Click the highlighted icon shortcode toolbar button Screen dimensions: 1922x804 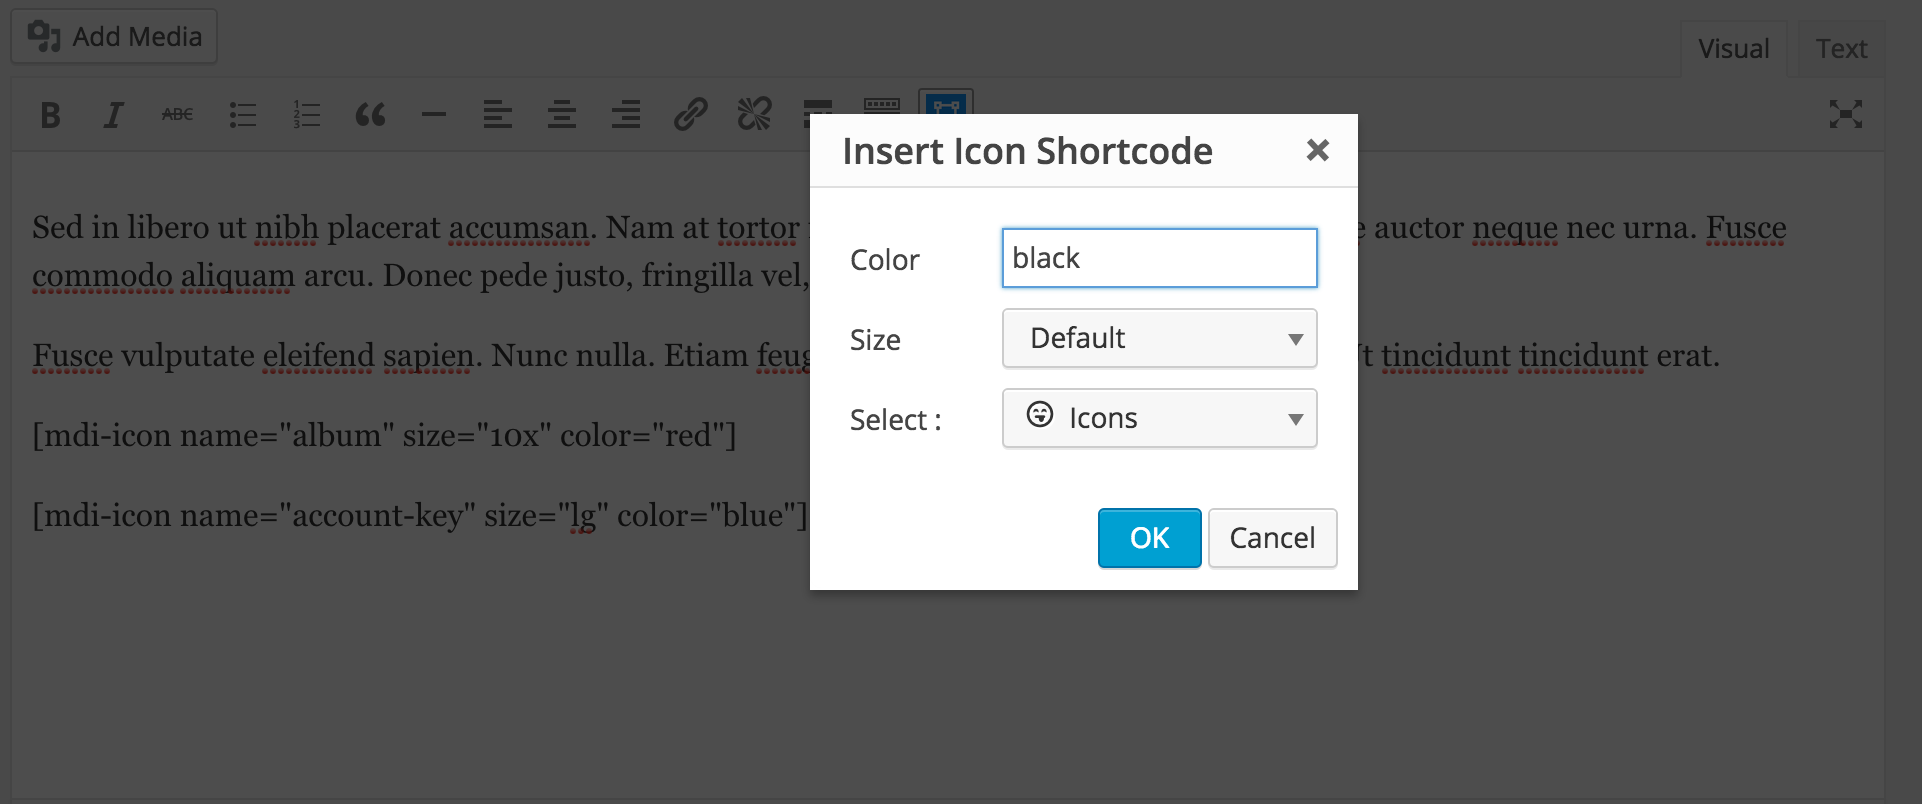pyautogui.click(x=946, y=103)
